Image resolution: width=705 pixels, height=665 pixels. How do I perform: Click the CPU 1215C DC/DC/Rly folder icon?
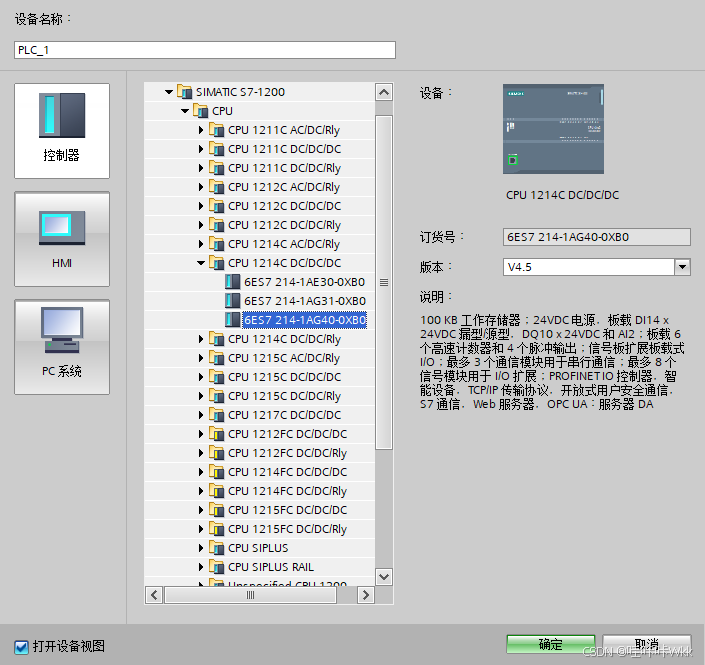pos(217,396)
